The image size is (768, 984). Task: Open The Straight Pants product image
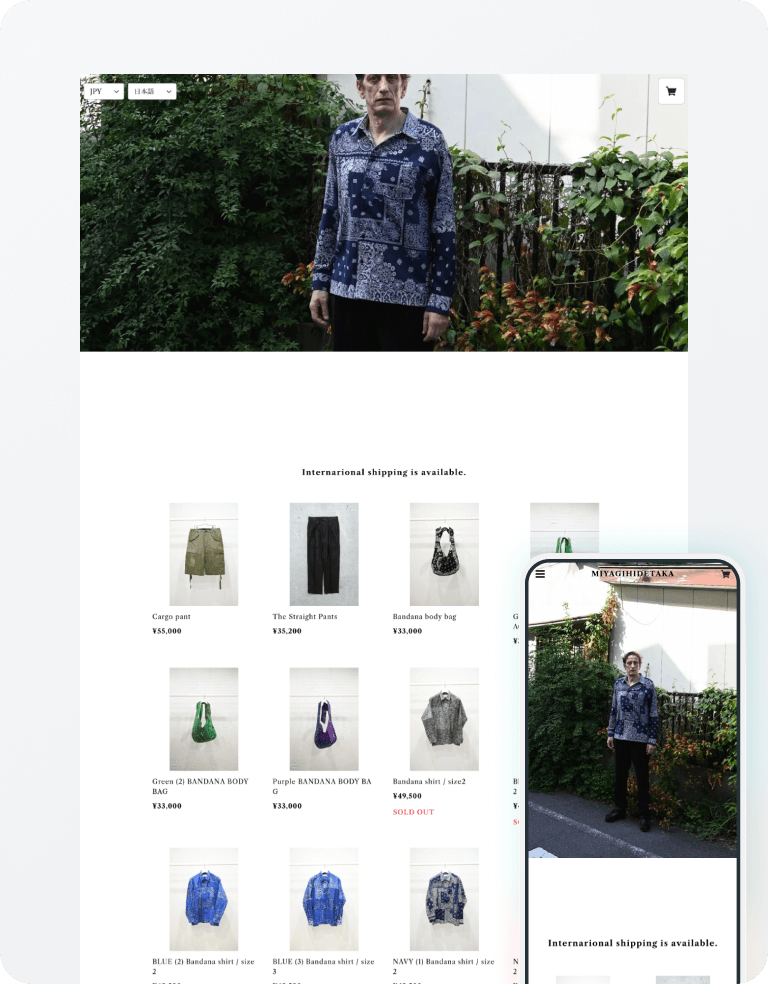(x=324, y=554)
